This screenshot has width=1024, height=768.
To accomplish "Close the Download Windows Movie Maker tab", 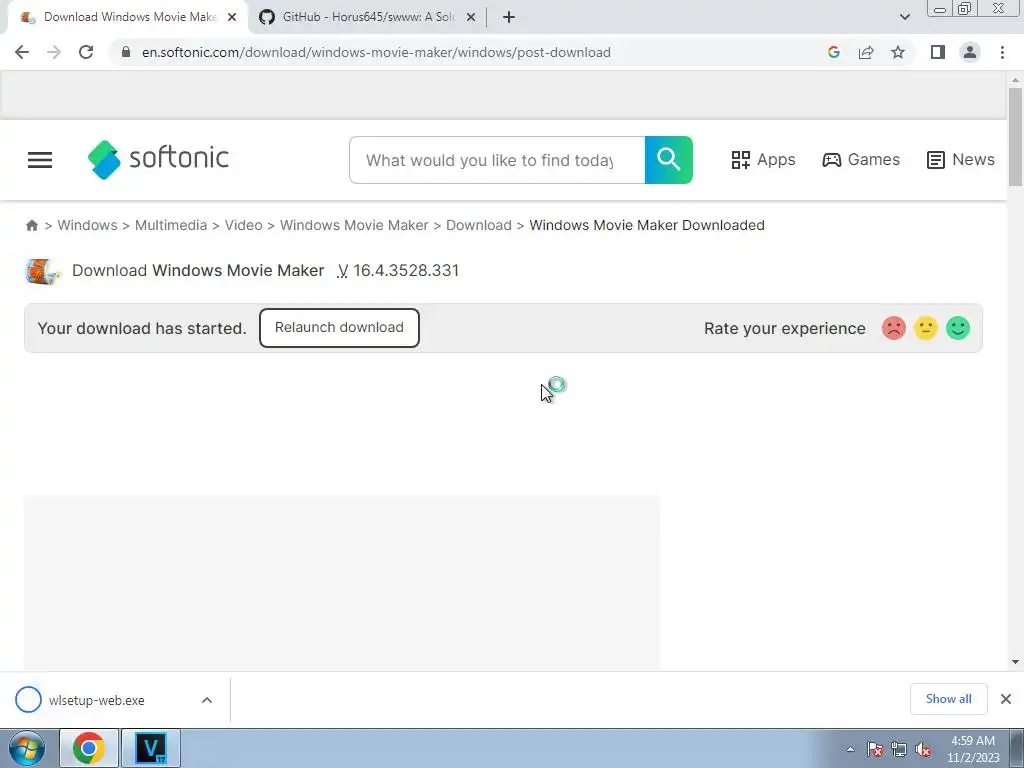I will 232,18.
